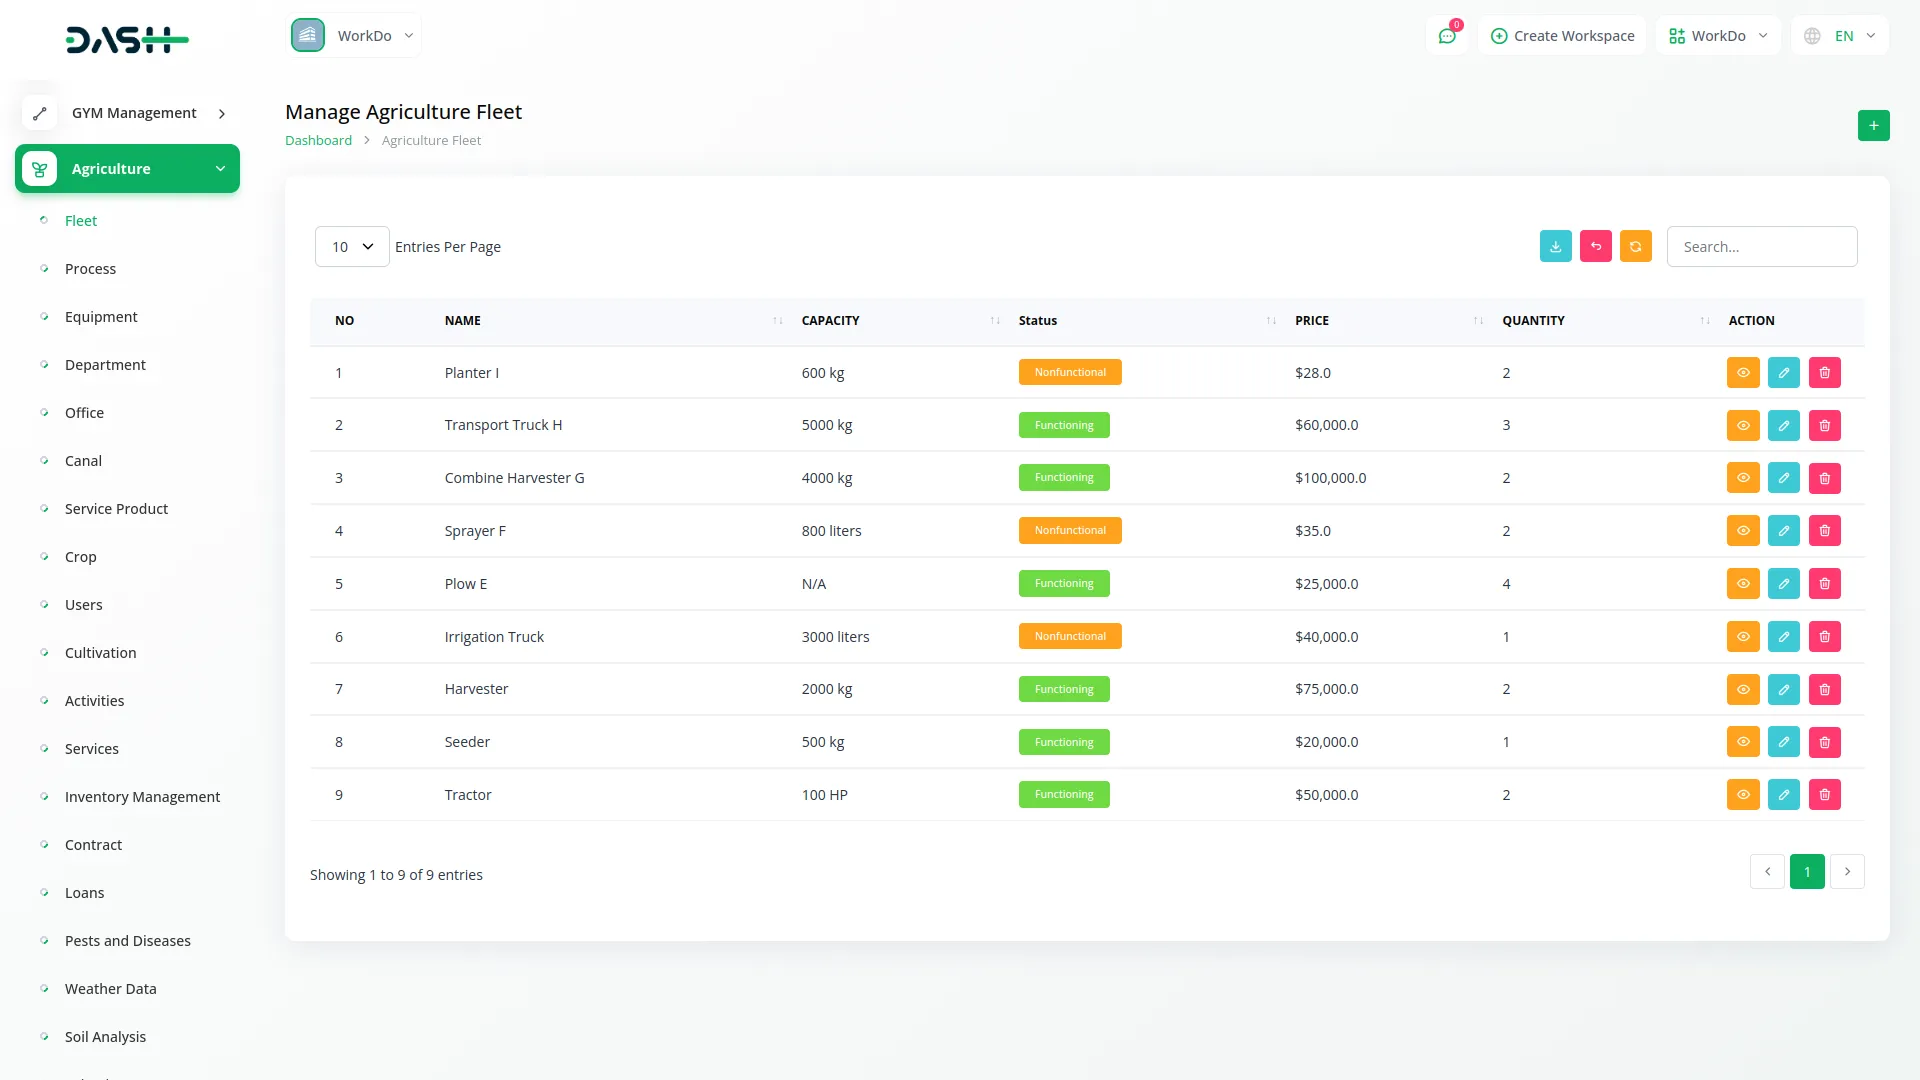Delete the Irrigation Truck entry
This screenshot has height=1080, width=1920.
(x=1824, y=637)
